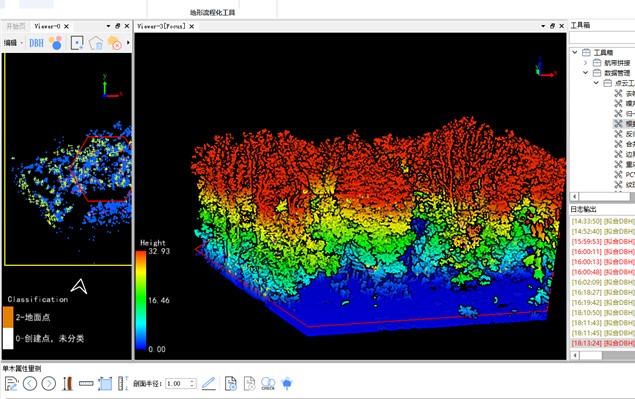Click the DBH fitting tool icon
Viewport: 635px width, 399px height.
(36, 43)
